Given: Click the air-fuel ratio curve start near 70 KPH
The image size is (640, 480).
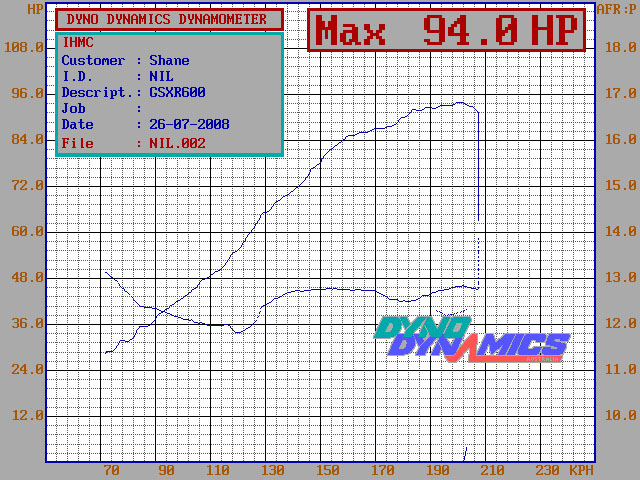Looking at the screenshot, I should click(106, 272).
